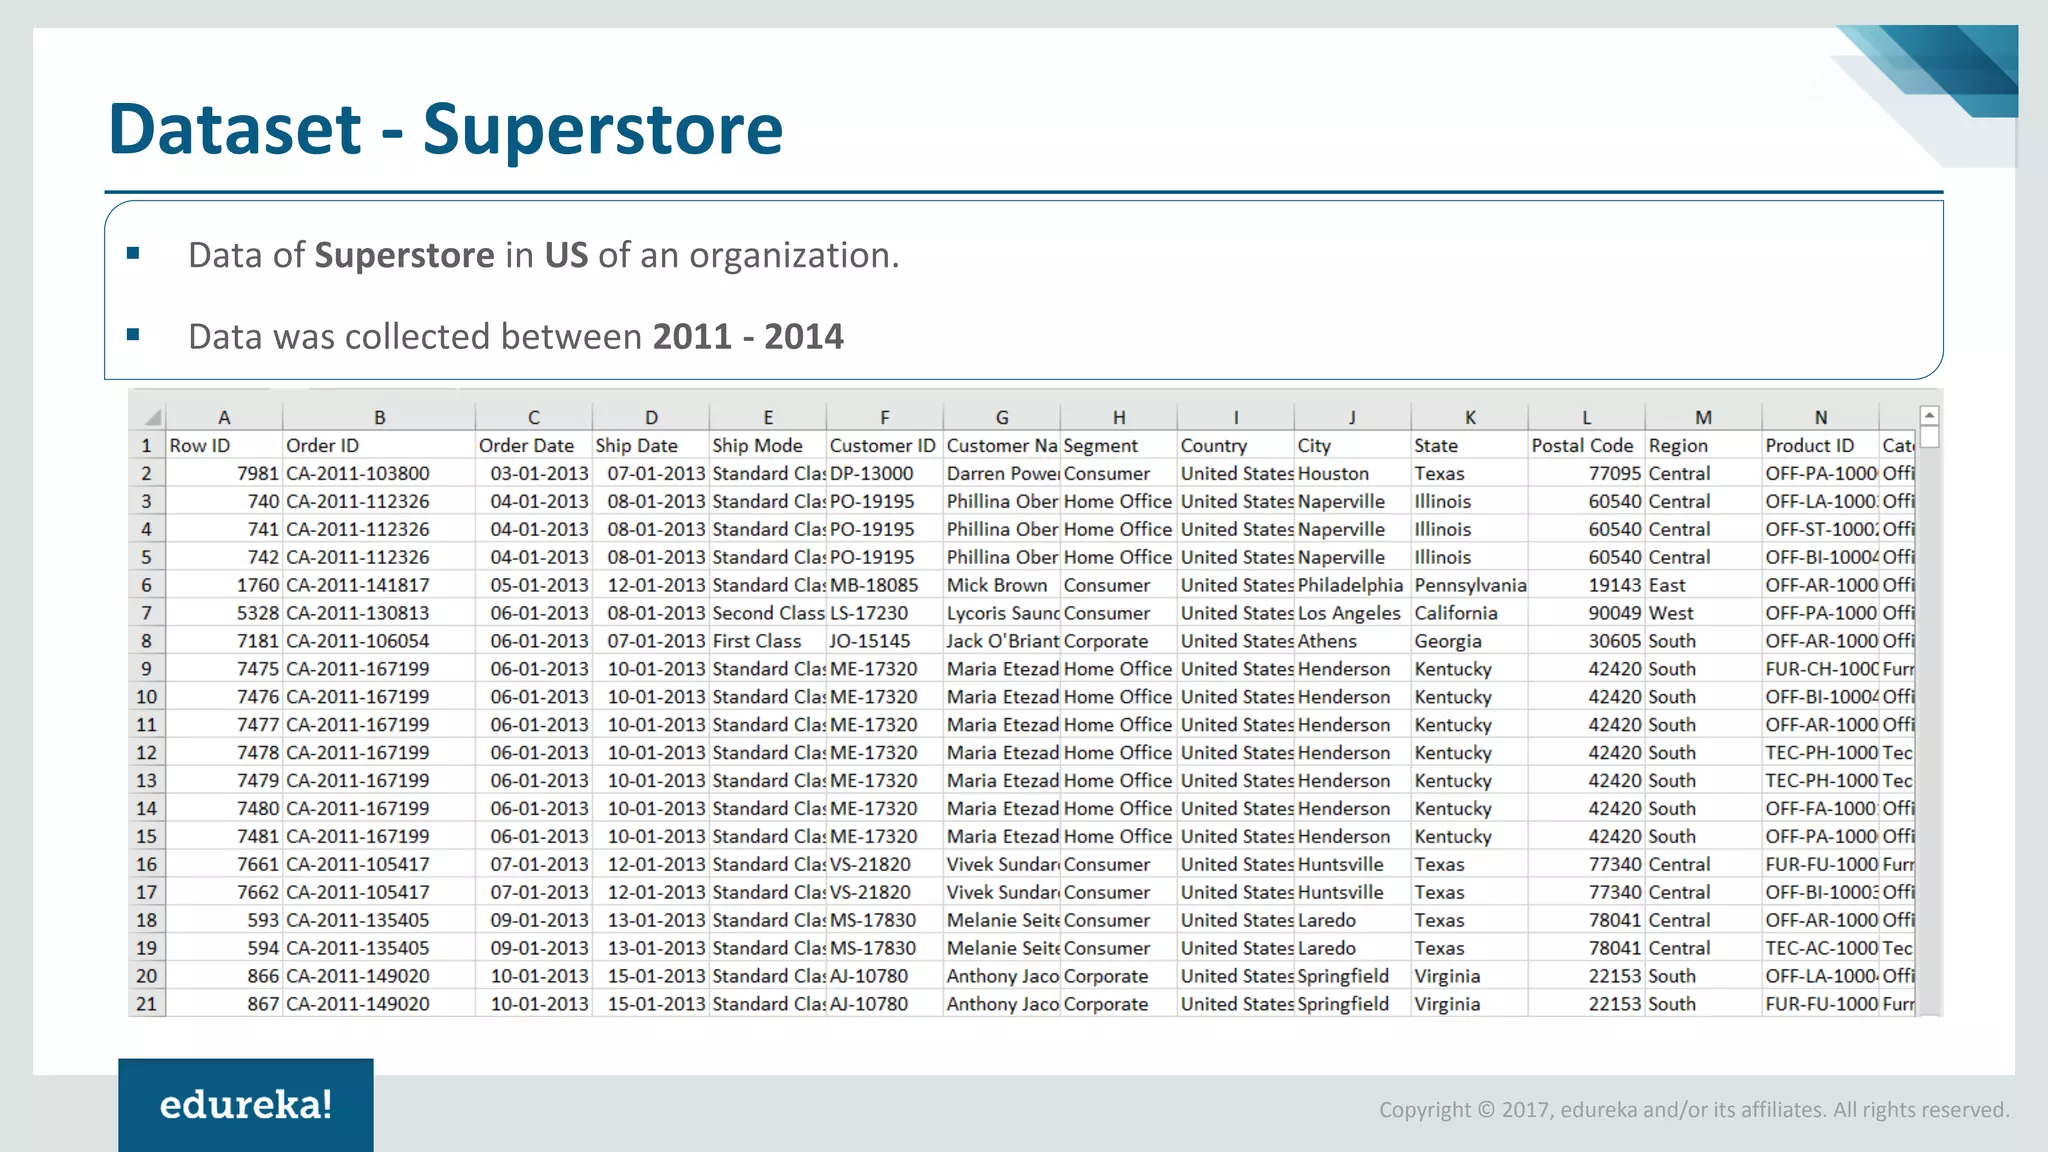The width and height of the screenshot is (2048, 1152).
Task: Click the 'Order Date' header cell
Action: tap(534, 446)
